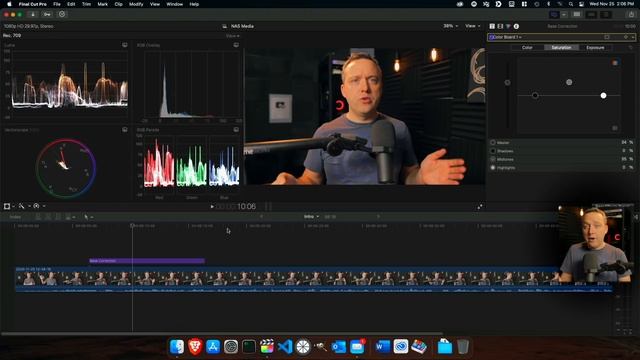
Task: Open Microsoft Word from the Dock
Action: click(x=382, y=347)
